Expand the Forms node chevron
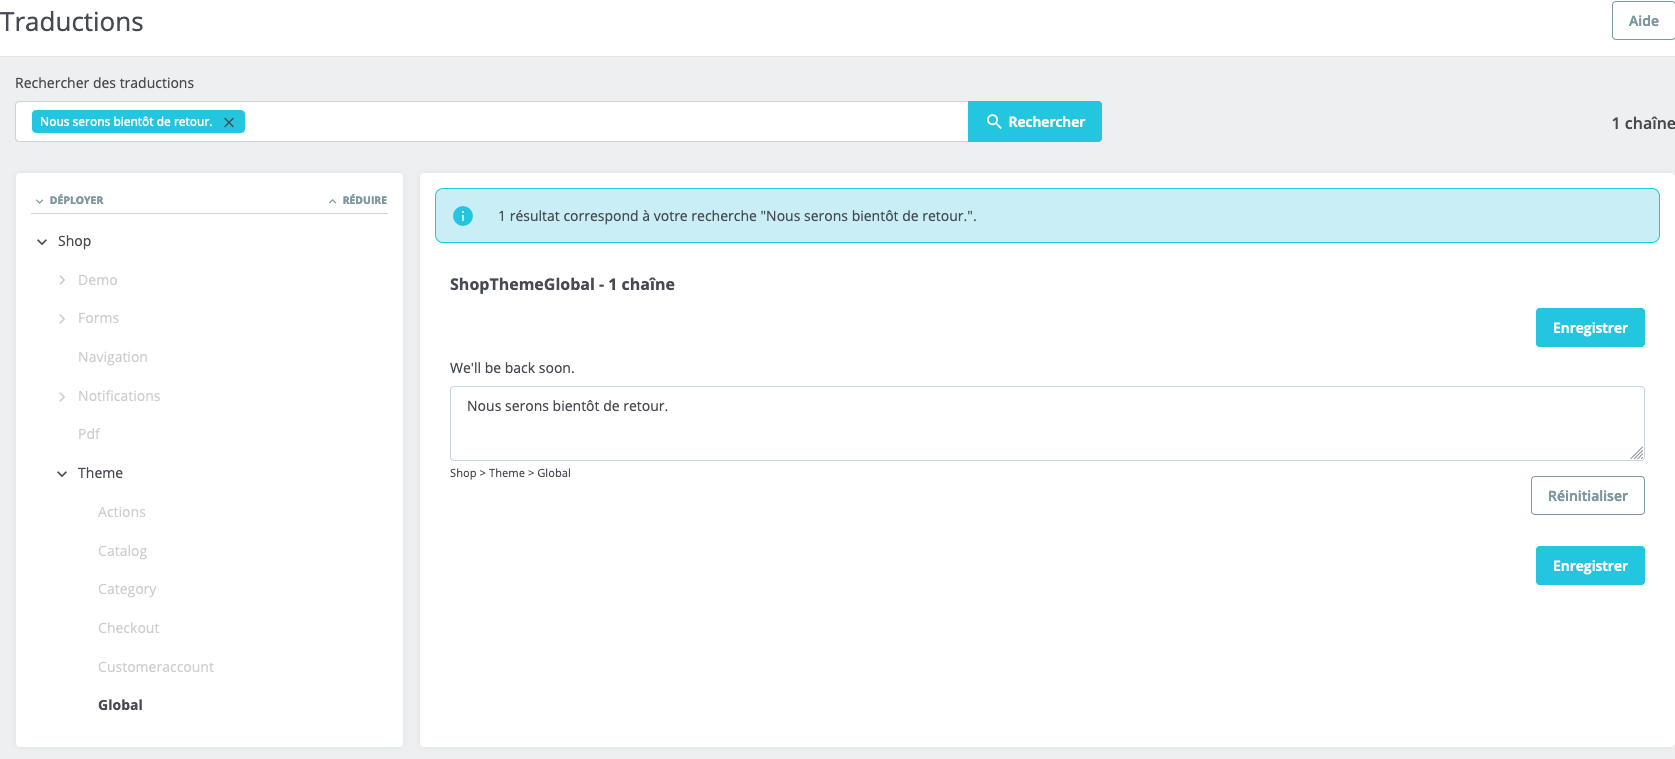The width and height of the screenshot is (1675, 759). coord(62,319)
